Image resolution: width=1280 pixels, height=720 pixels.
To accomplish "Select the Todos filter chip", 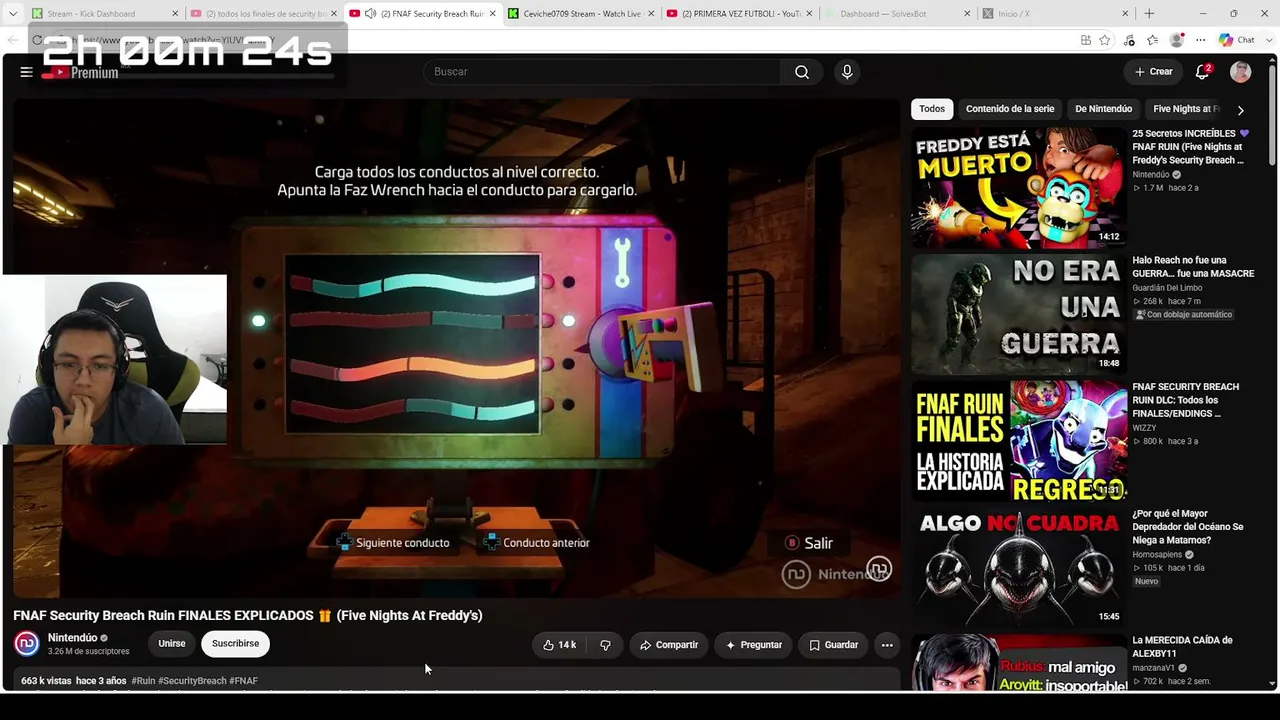I will (x=932, y=109).
